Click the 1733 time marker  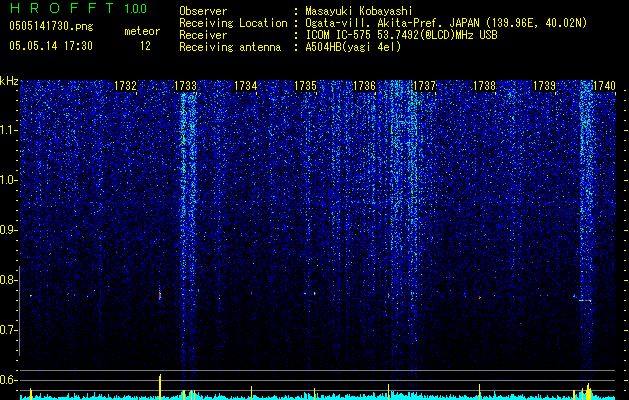click(186, 86)
